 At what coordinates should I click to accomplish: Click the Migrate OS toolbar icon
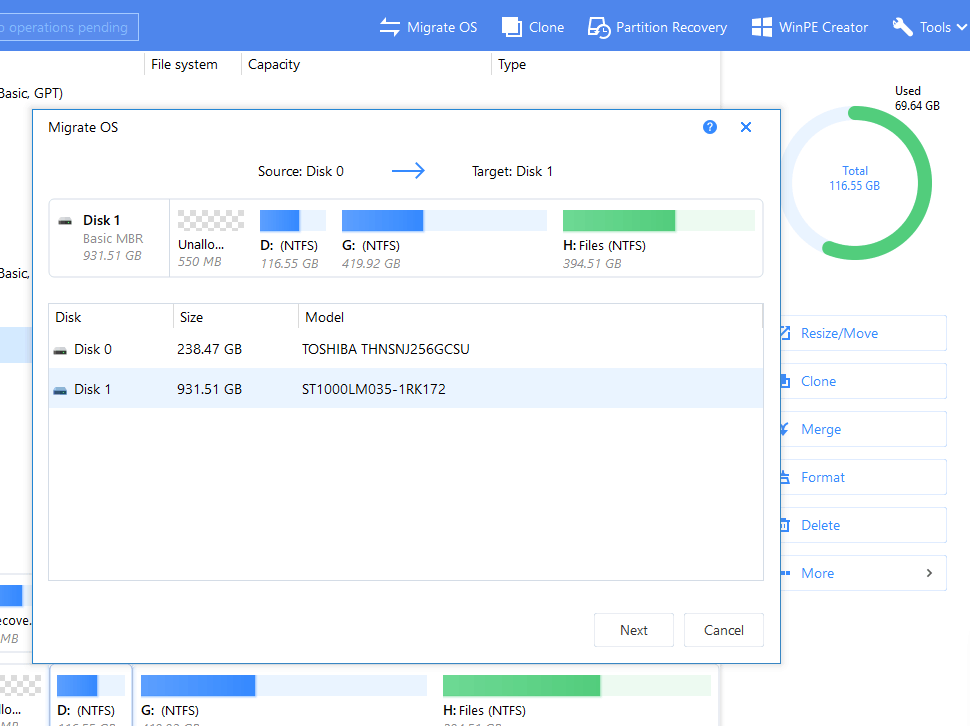pos(390,27)
